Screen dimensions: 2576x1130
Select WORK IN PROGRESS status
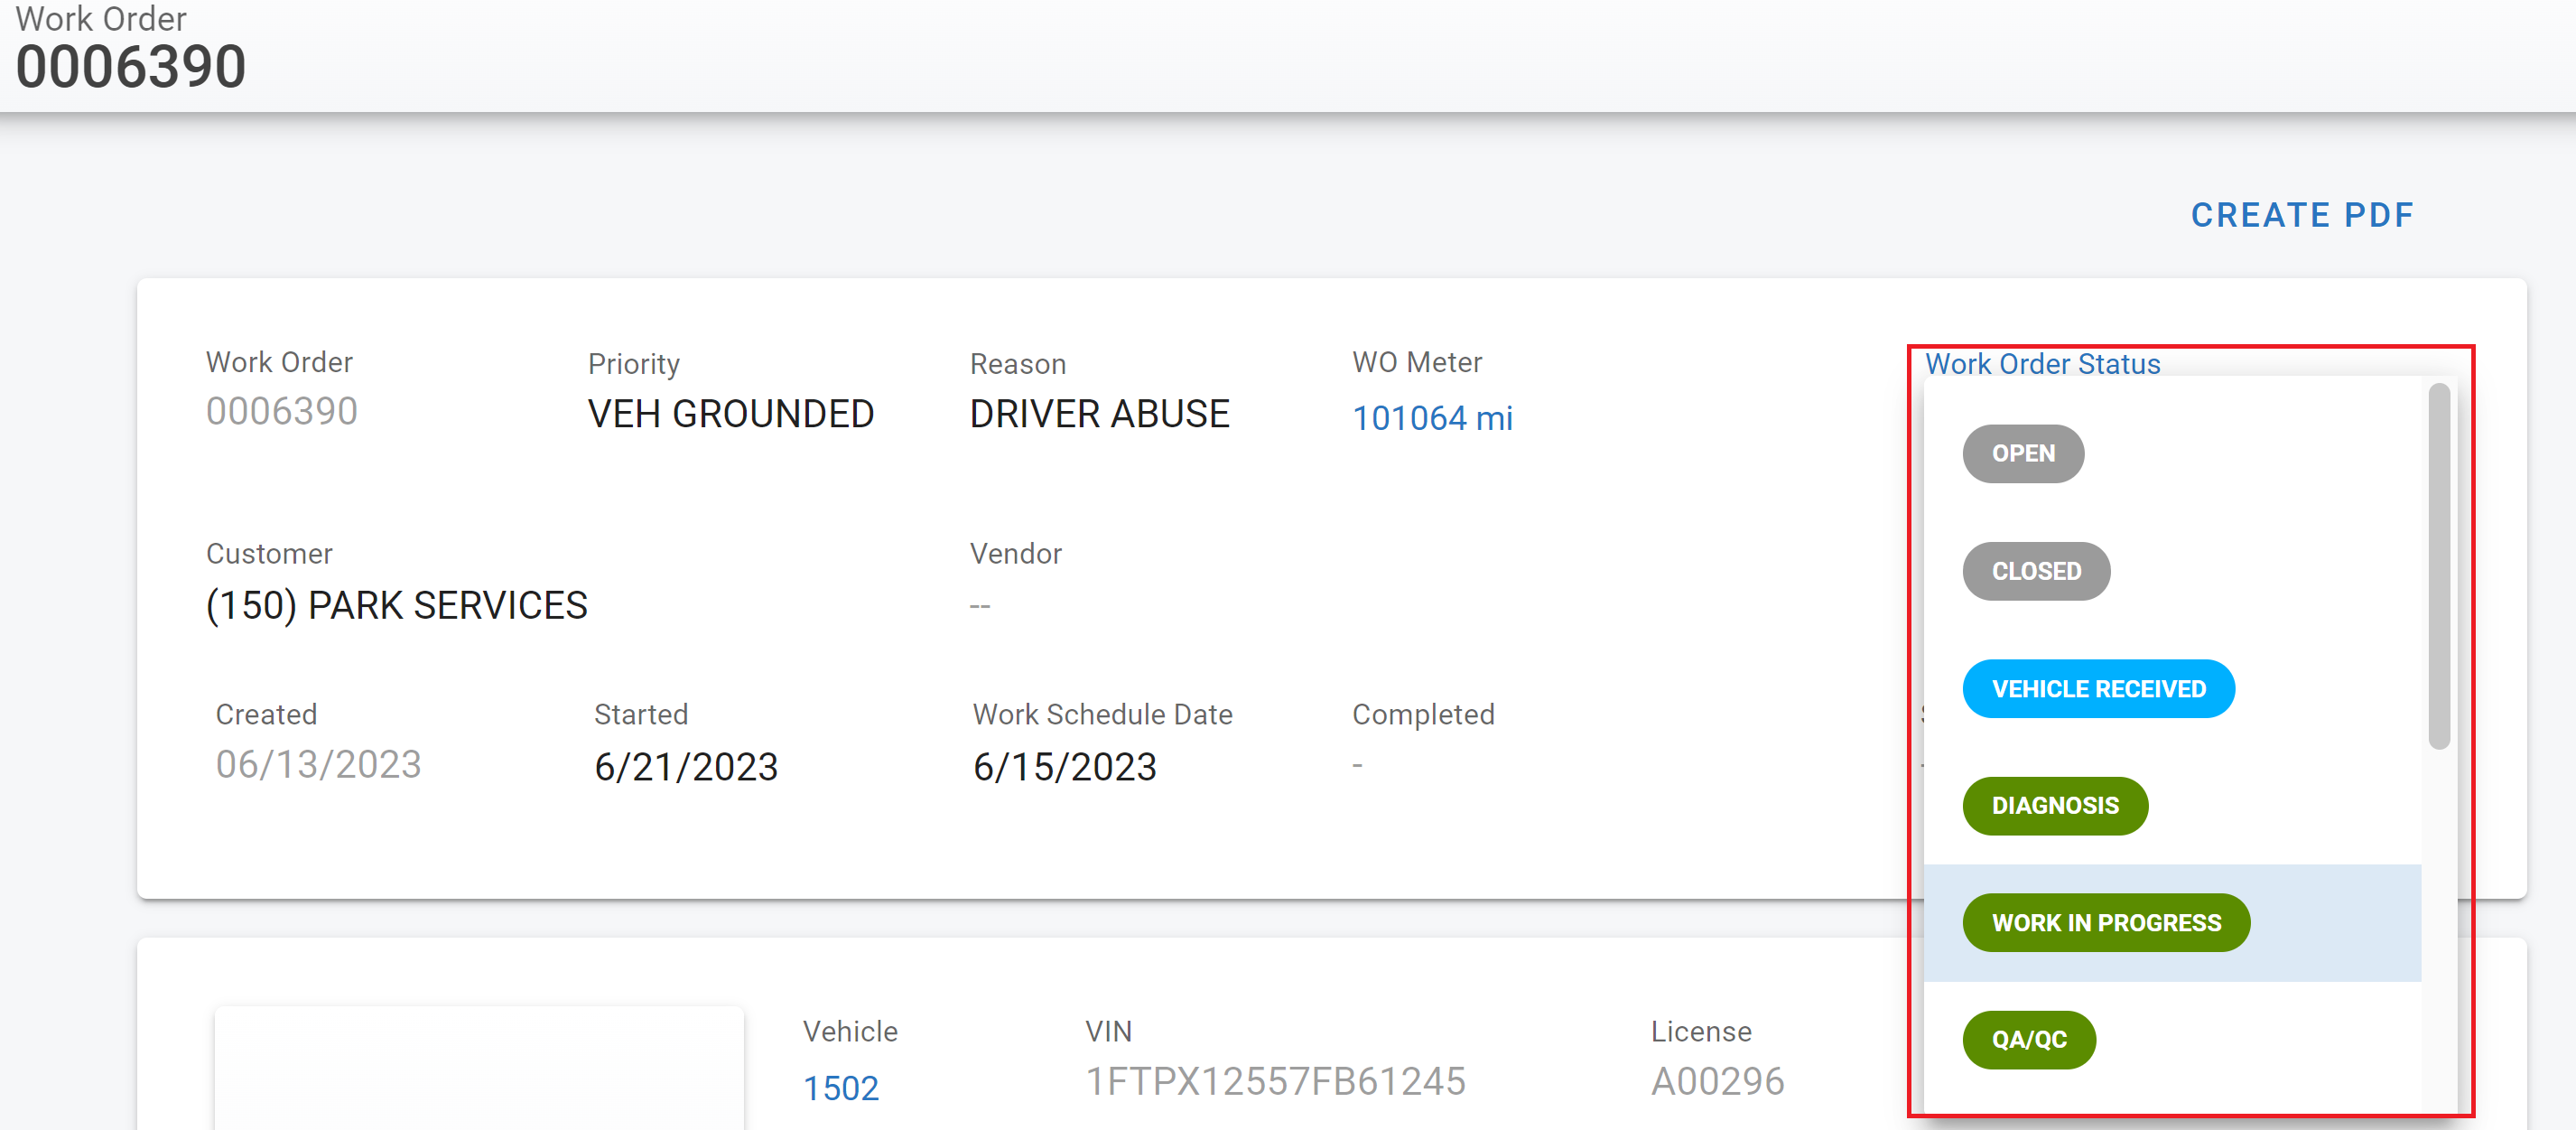point(2105,923)
